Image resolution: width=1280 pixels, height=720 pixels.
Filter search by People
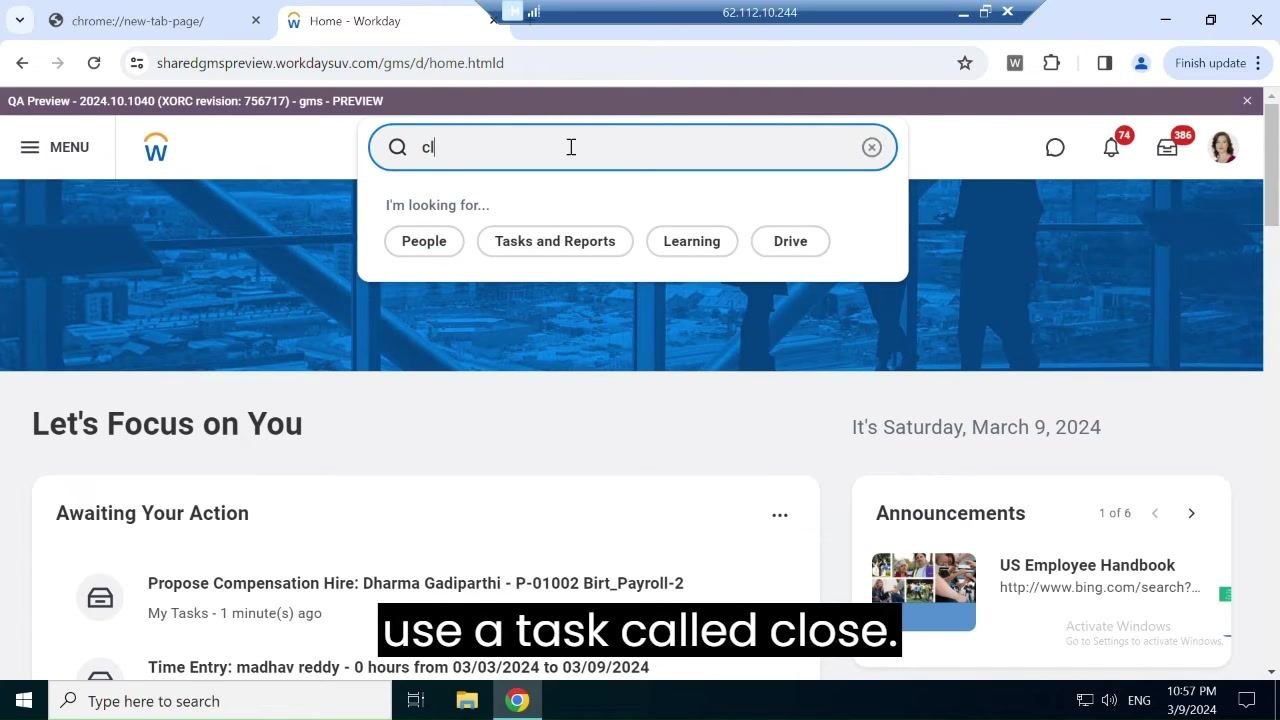[x=424, y=241]
